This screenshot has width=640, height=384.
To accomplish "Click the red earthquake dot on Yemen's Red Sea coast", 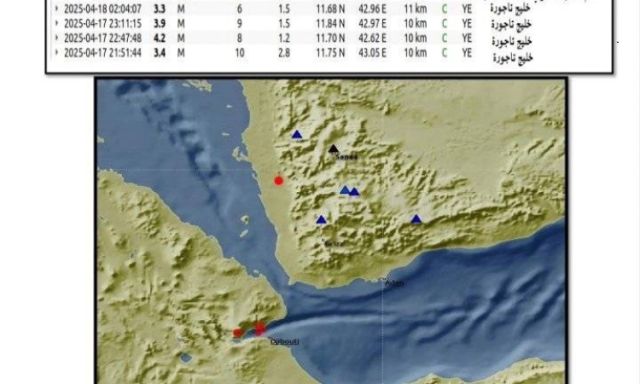I will [x=279, y=181].
